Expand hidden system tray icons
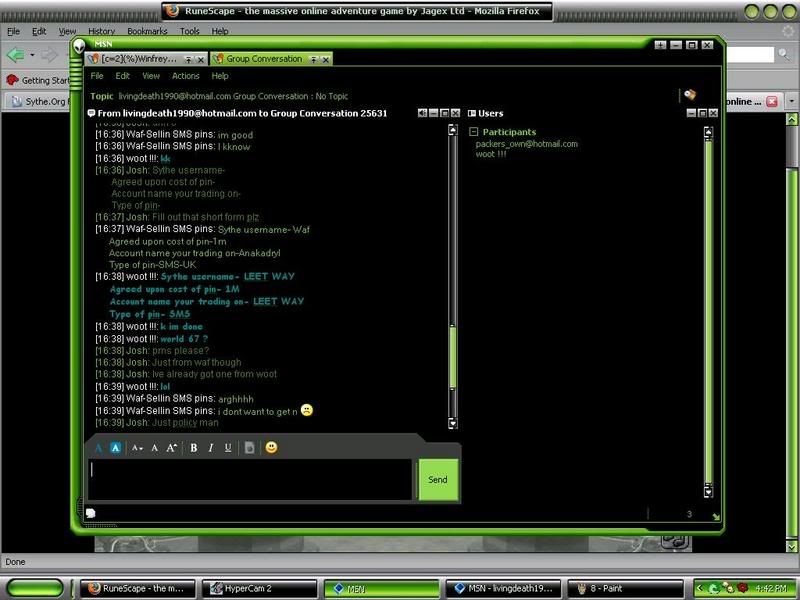Screen dimensions: 800x600 699,588
